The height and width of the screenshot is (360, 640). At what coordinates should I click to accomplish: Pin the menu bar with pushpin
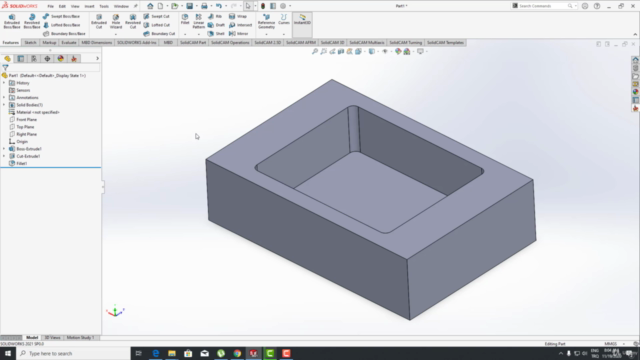pyautogui.click(x=136, y=6)
